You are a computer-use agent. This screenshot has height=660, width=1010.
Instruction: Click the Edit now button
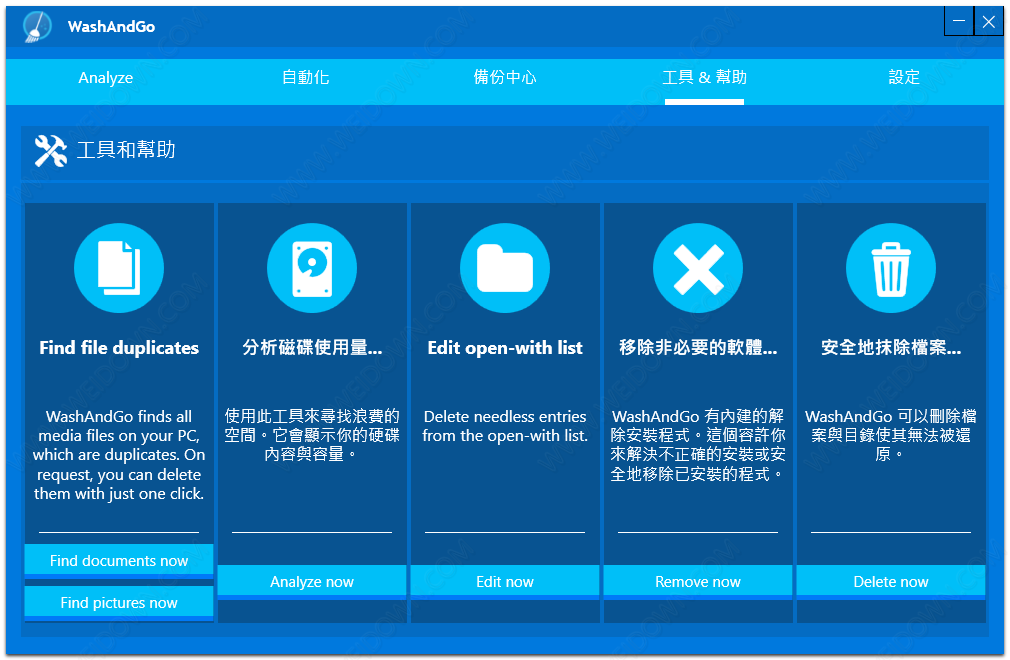click(x=505, y=581)
